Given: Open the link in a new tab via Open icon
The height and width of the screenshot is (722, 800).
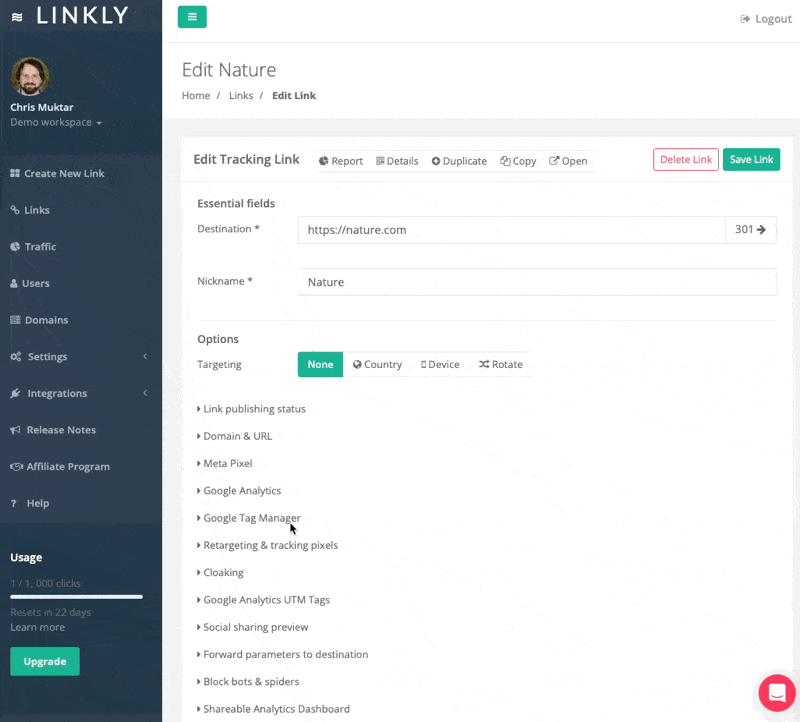Looking at the screenshot, I should point(568,160).
